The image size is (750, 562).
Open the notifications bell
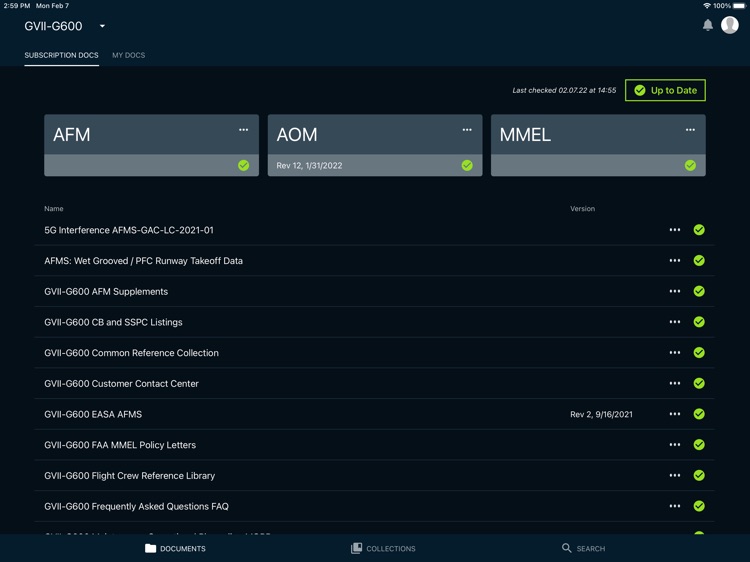coord(707,25)
